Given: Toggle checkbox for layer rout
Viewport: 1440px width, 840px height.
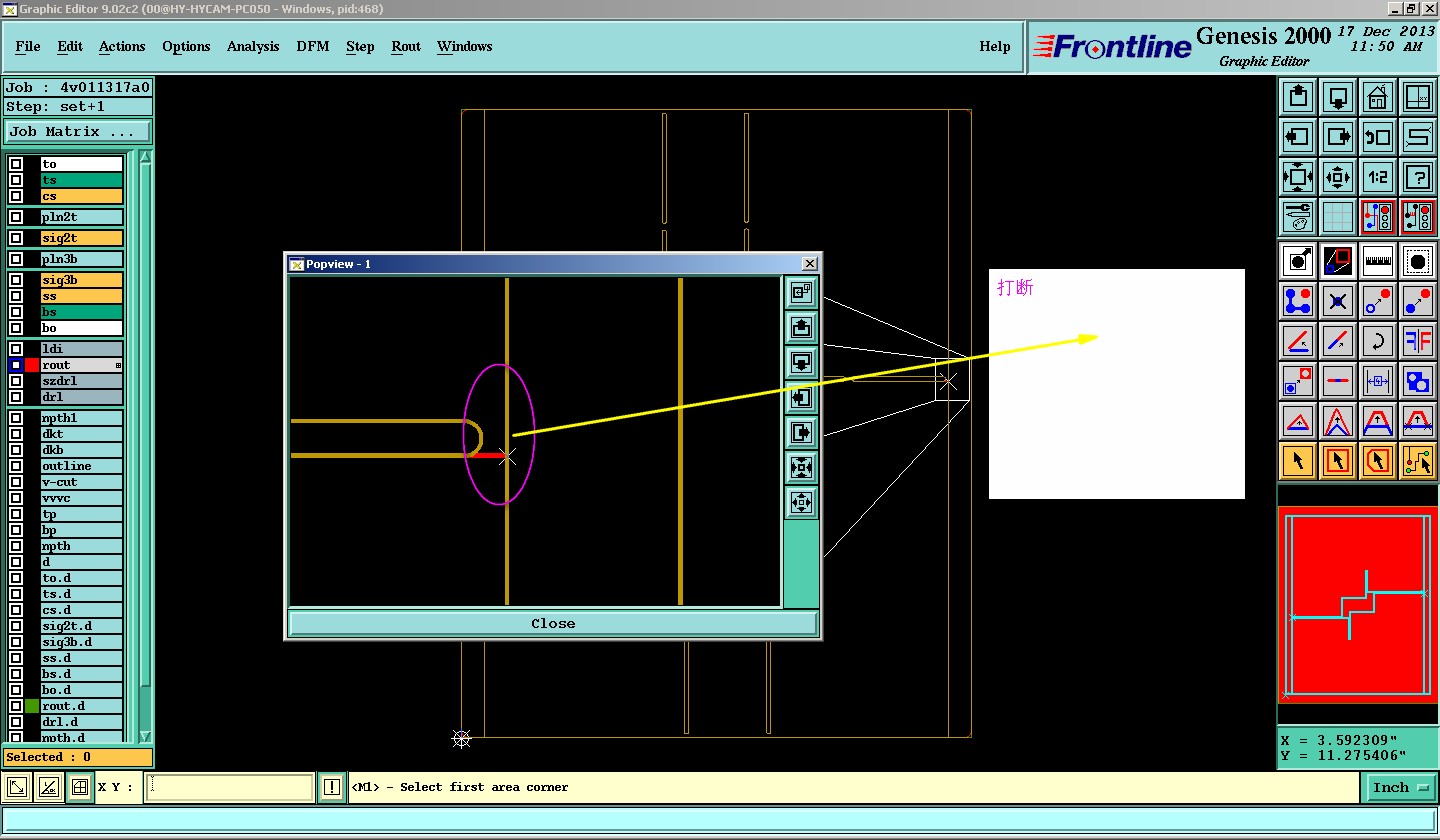Looking at the screenshot, I should (16, 365).
